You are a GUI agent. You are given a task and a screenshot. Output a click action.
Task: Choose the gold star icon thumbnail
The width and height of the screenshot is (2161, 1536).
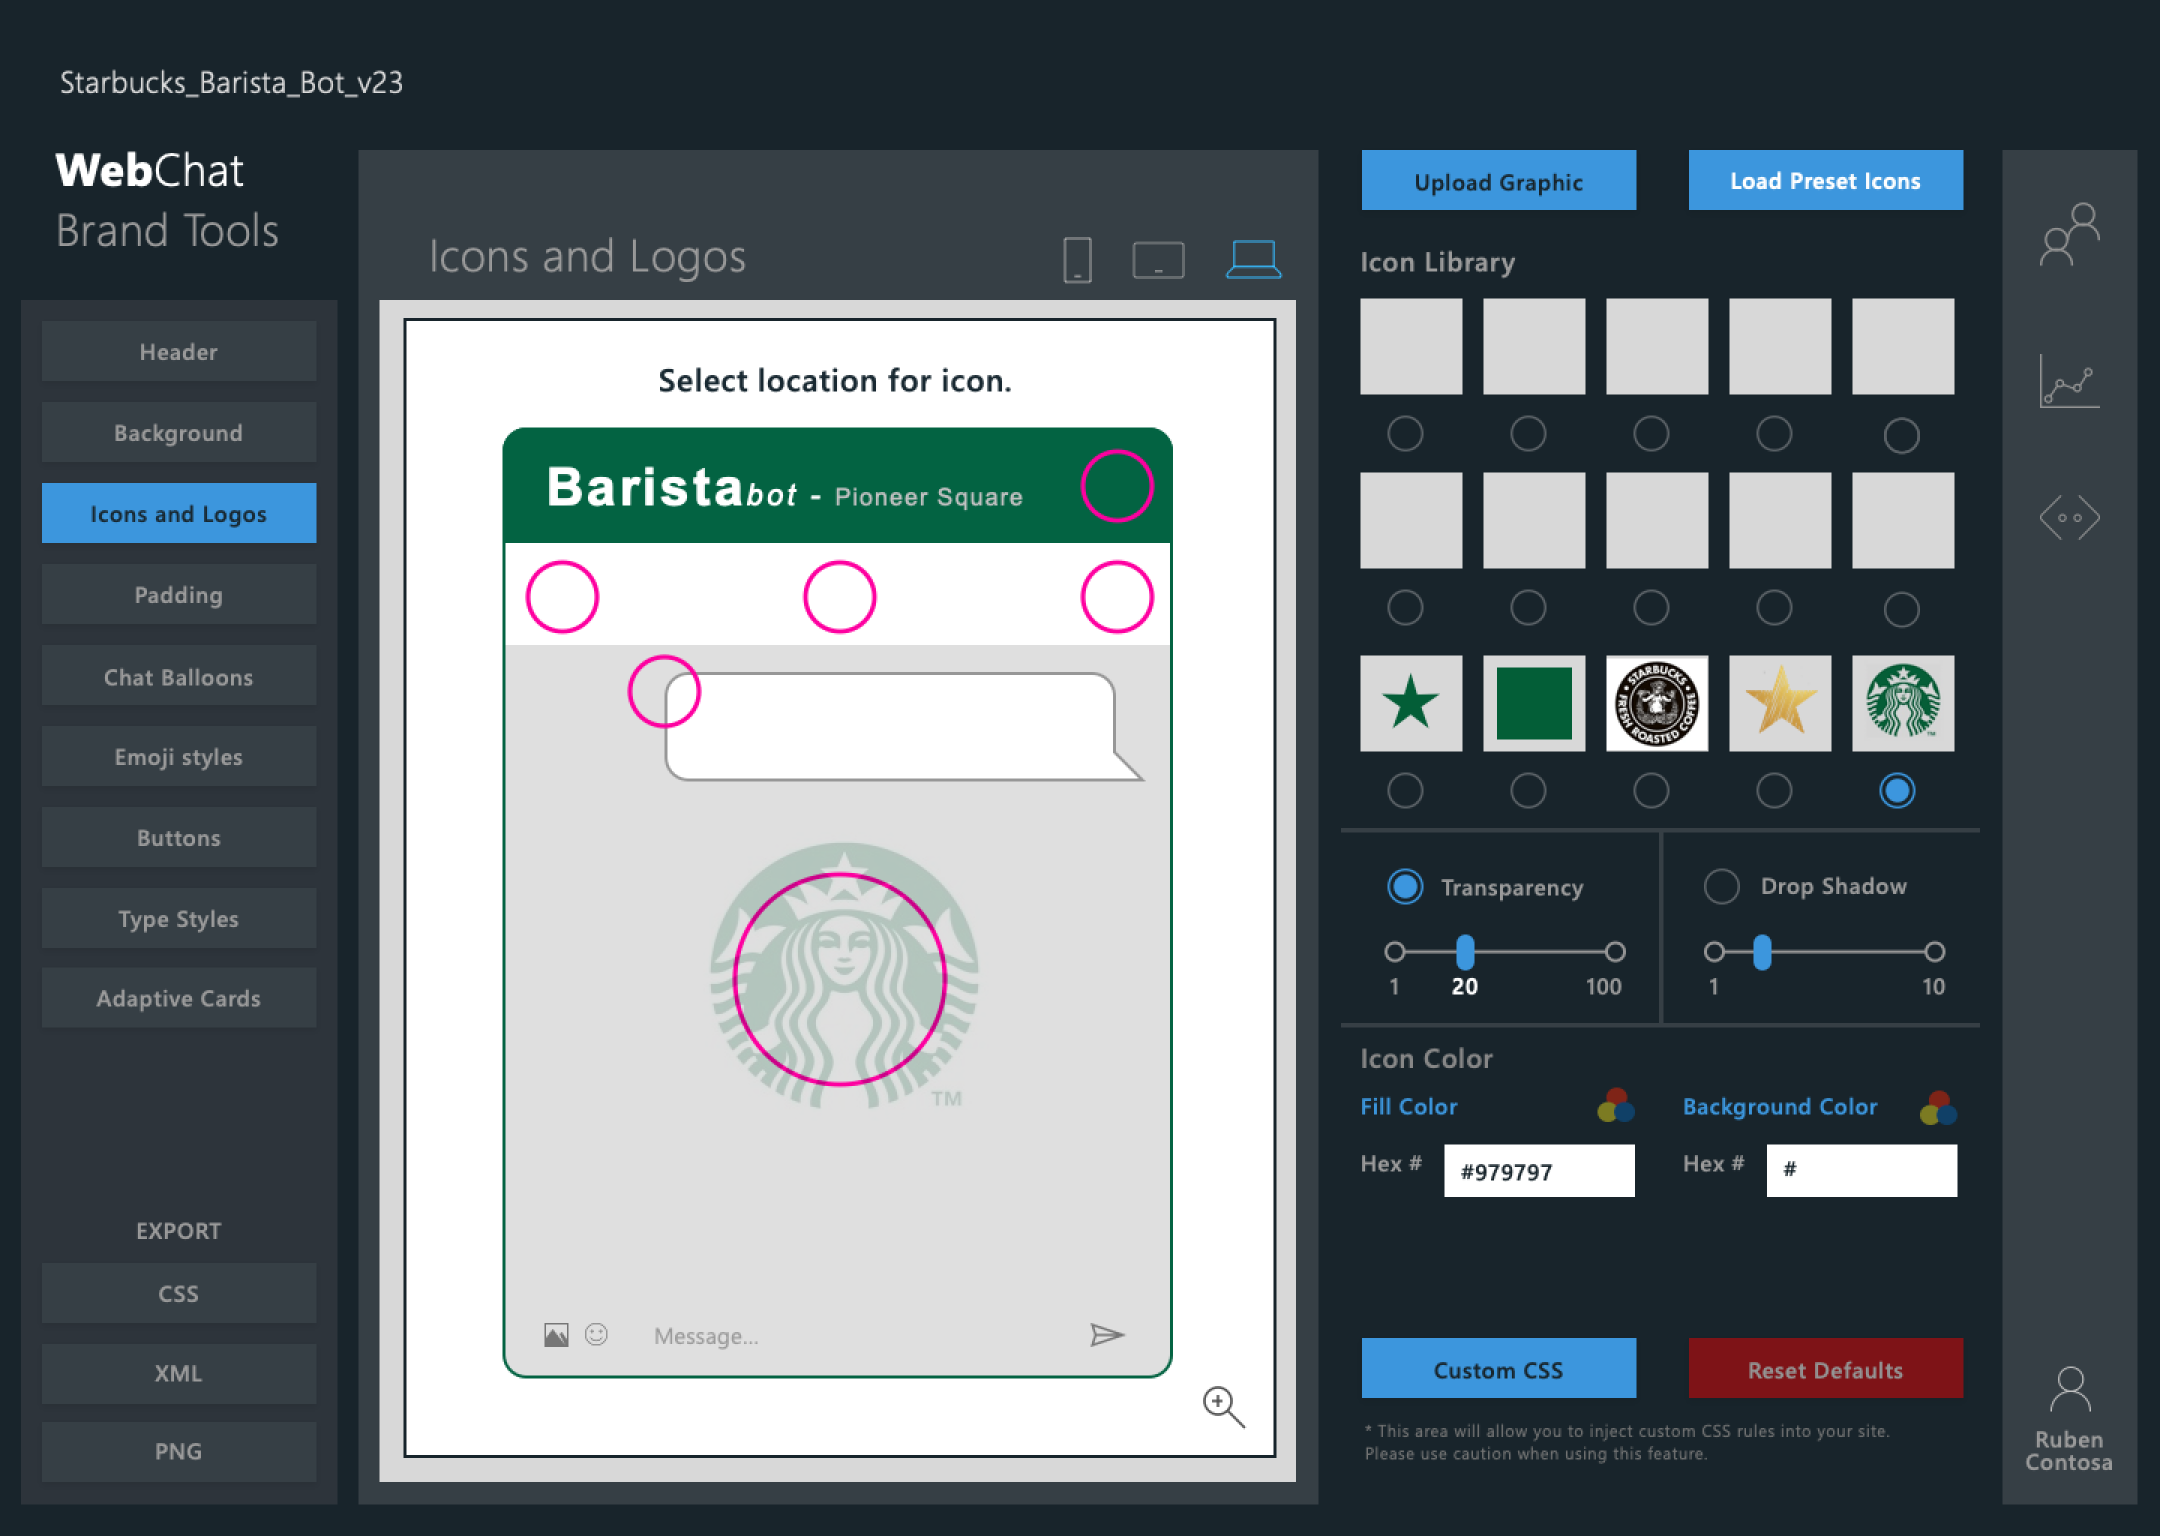(x=1780, y=703)
